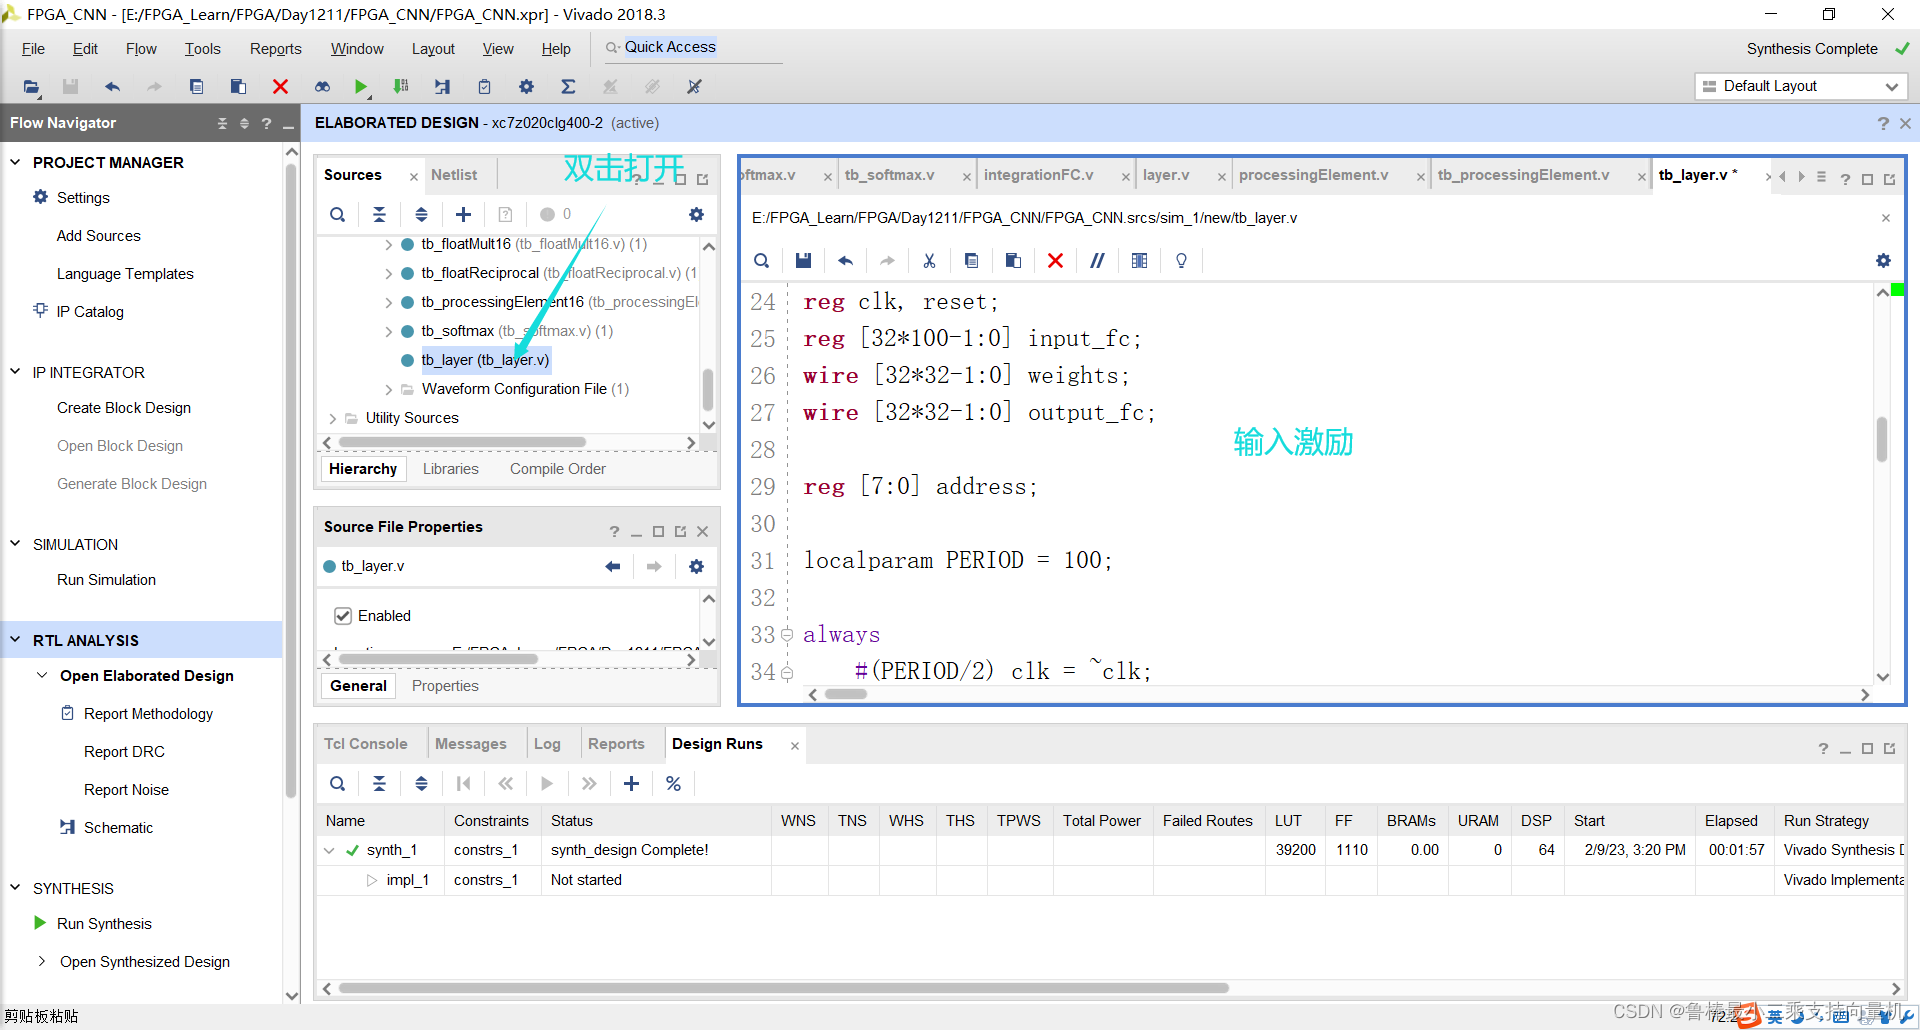Click the editor vertical scrollbar thumb
The height and width of the screenshot is (1030, 1920).
coord(1882,439)
